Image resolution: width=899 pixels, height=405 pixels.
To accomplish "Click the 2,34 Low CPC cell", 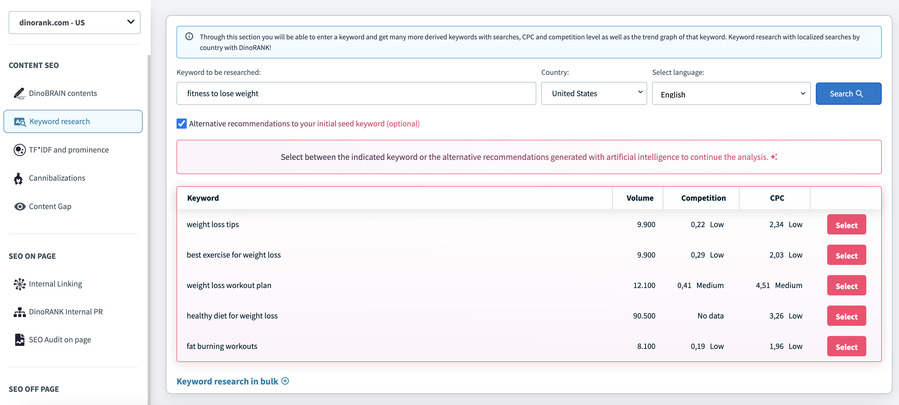I will (785, 225).
